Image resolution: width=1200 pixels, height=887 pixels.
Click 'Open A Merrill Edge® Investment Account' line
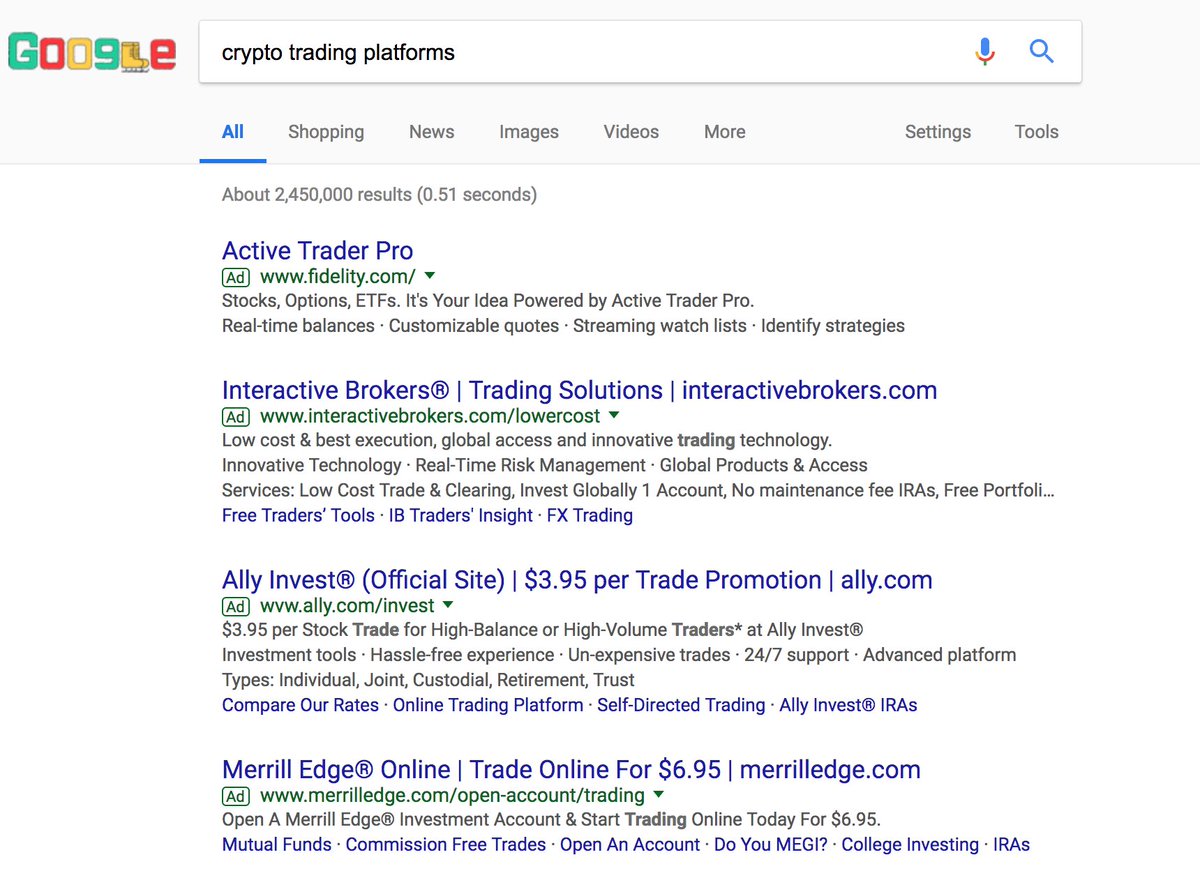point(551,820)
